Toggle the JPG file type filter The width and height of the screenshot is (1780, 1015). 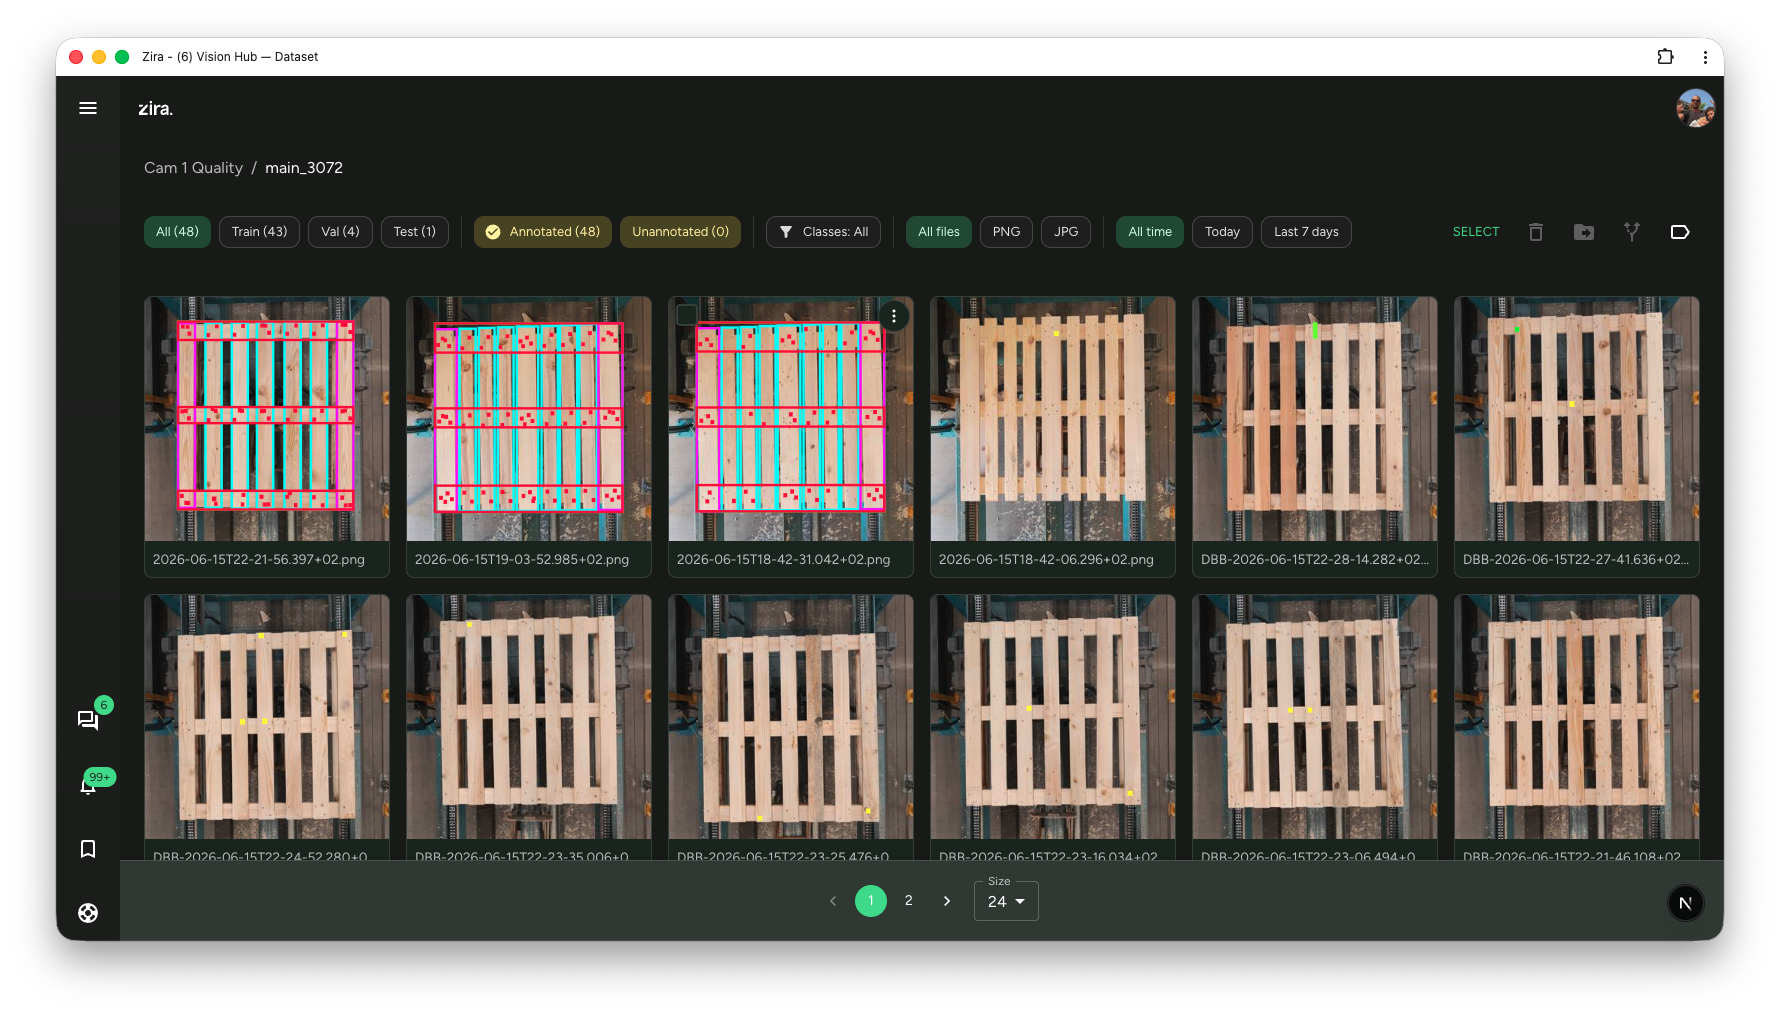point(1066,232)
